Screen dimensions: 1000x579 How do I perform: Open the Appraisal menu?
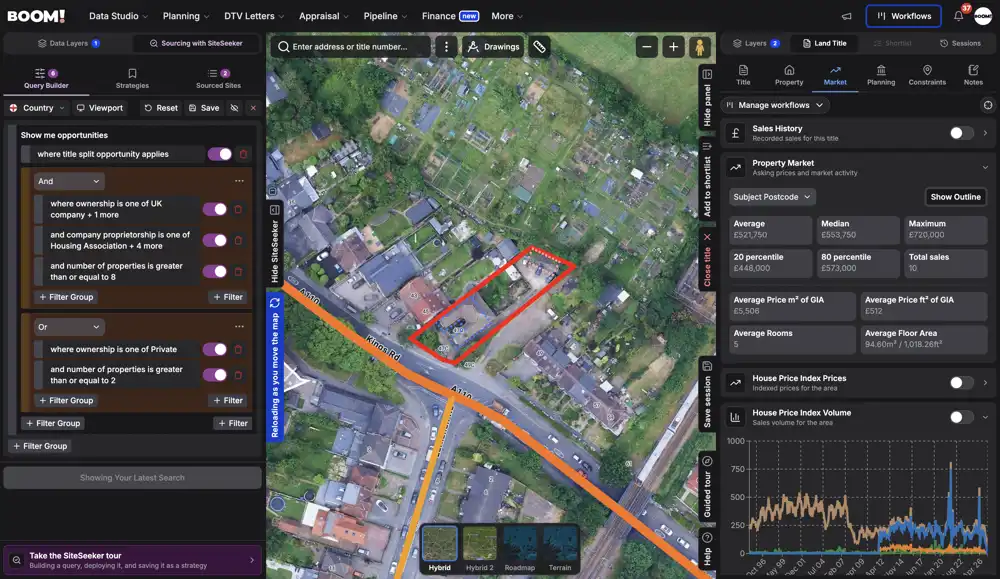pos(323,16)
